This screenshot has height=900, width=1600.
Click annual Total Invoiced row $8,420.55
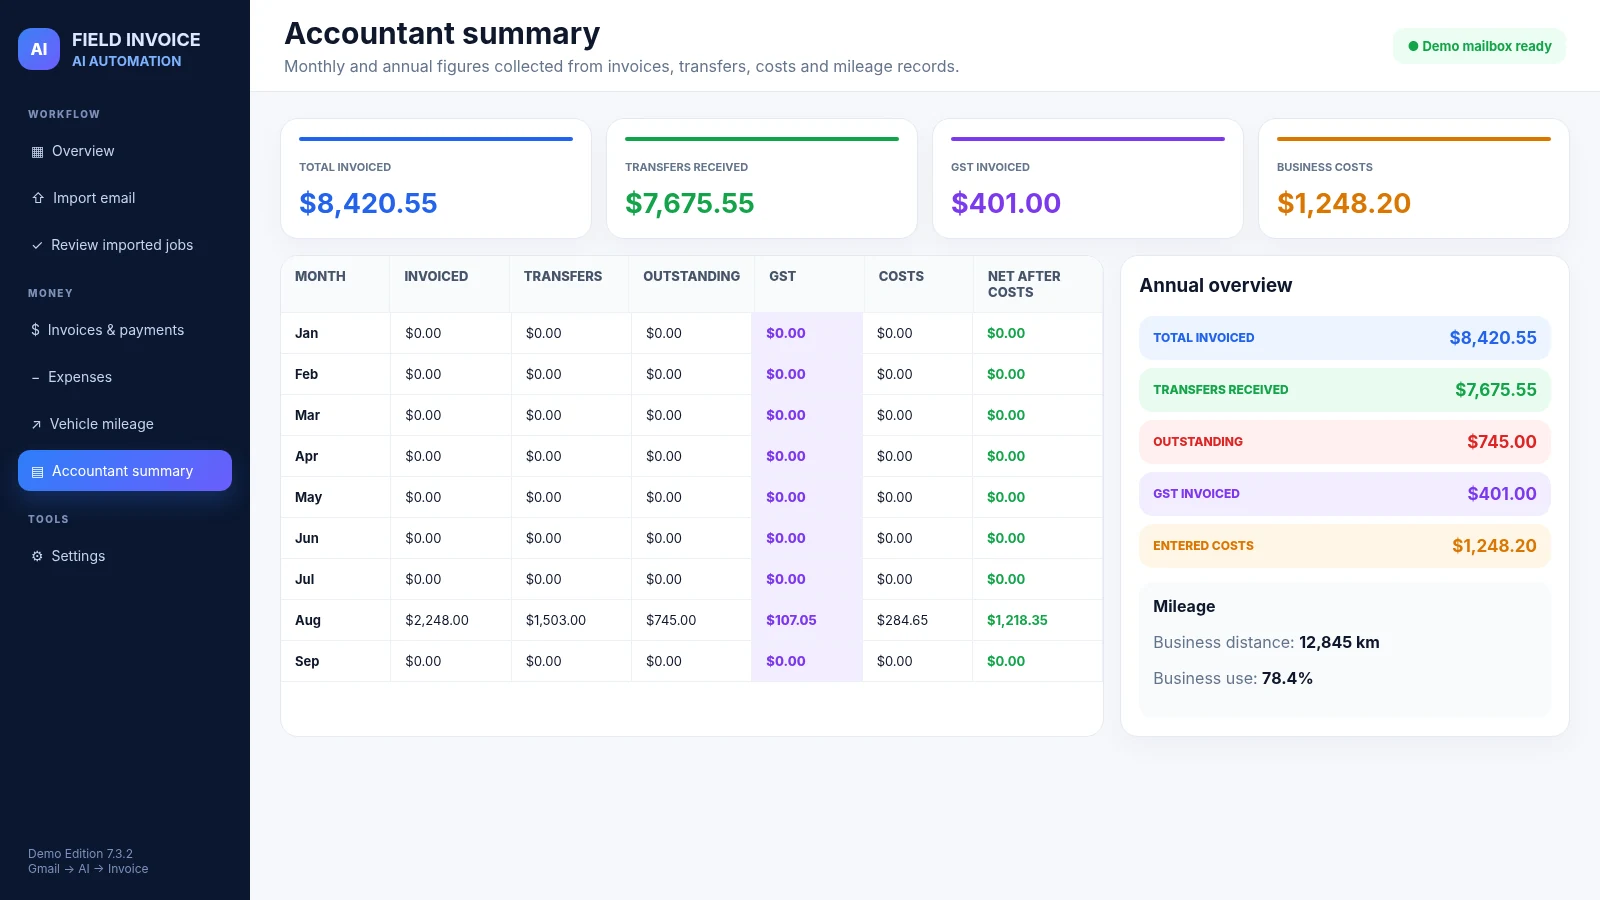[1345, 338]
